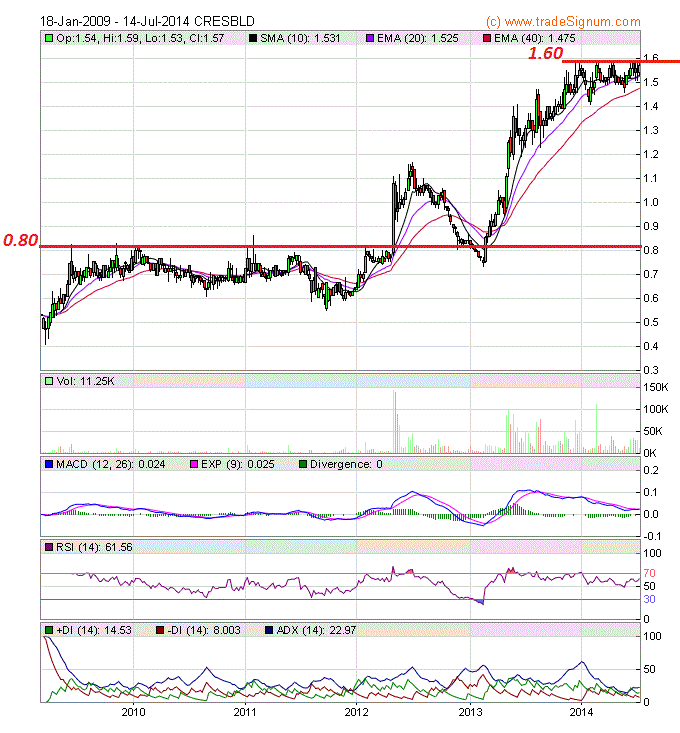Screen dimensions: 680x733
Task: Click the -DI (14): 8.003 label
Action: click(204, 630)
